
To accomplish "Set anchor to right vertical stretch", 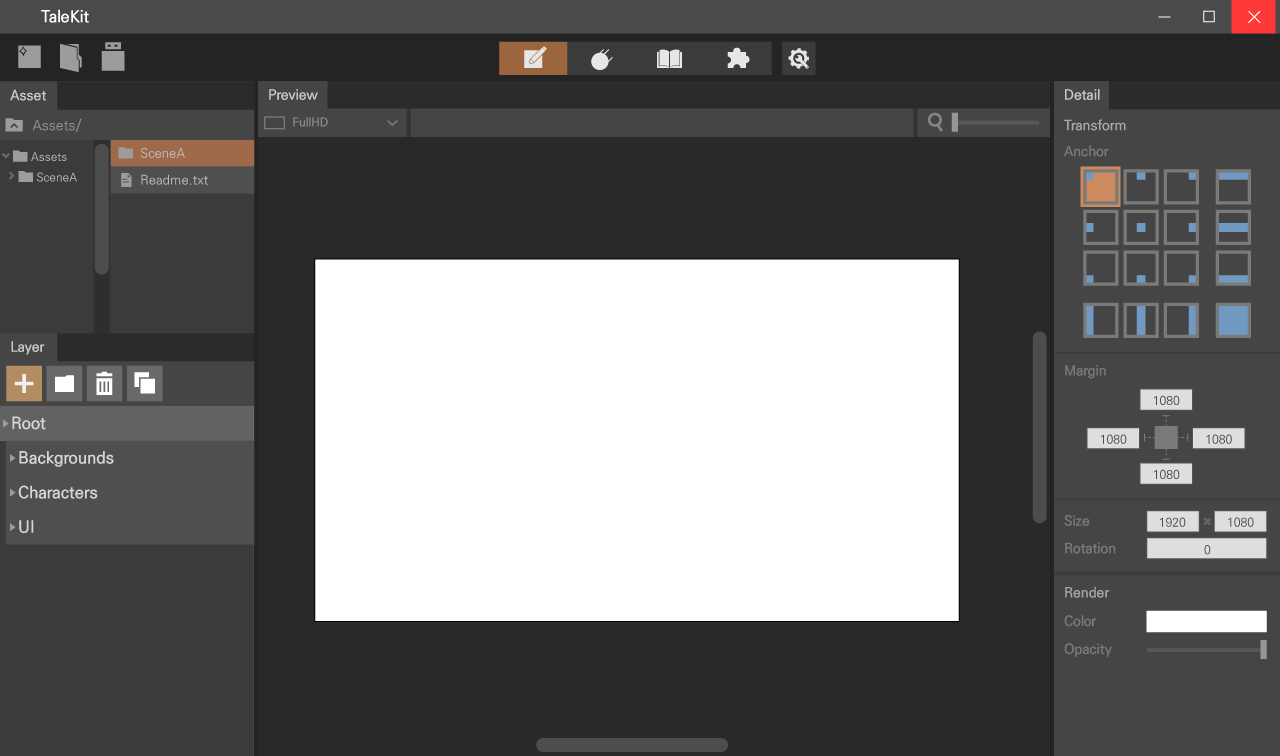I will [1181, 320].
